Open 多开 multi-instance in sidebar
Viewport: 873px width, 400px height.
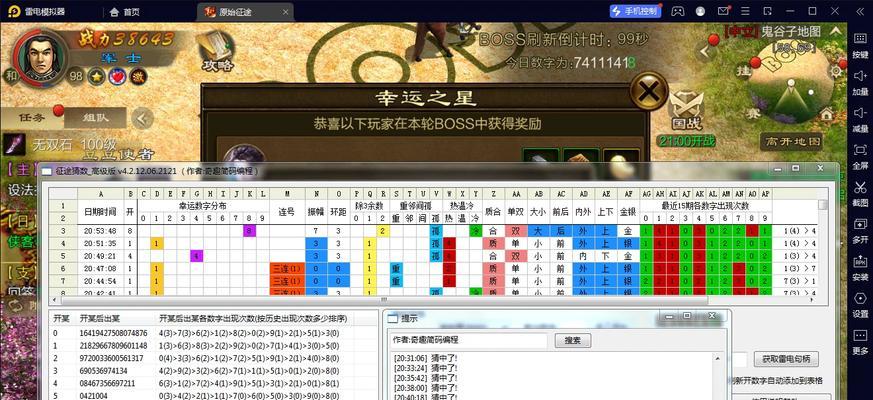860,231
